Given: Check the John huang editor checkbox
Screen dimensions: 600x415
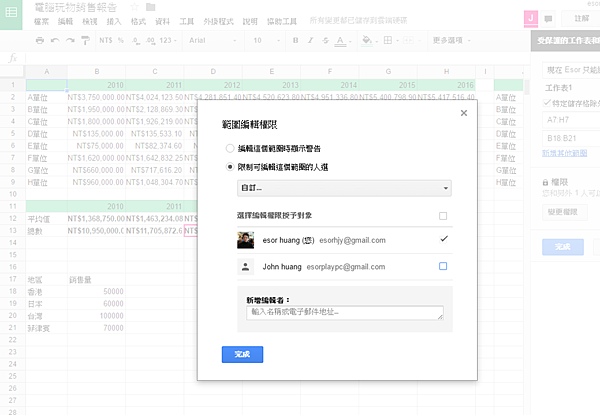Looking at the screenshot, I should click(x=443, y=266).
